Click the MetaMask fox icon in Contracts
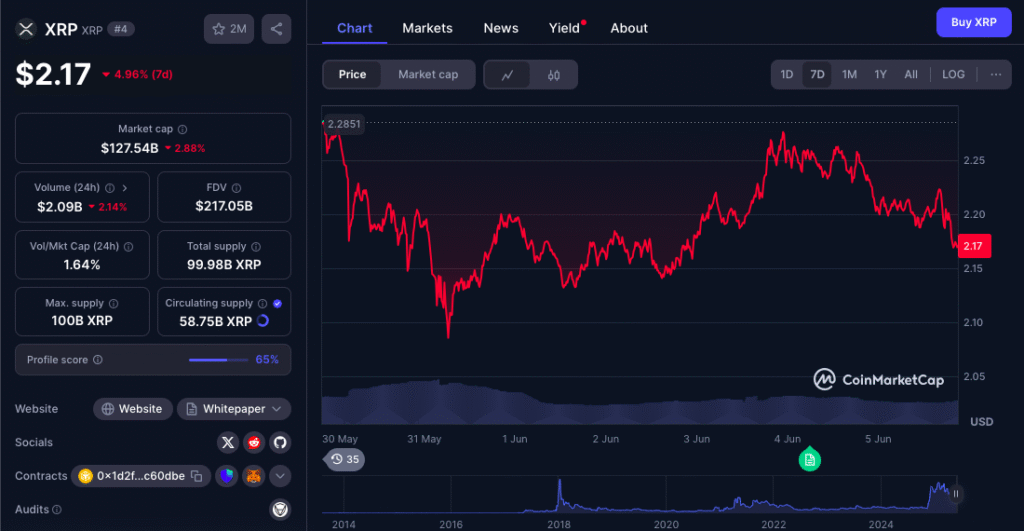 pos(253,476)
